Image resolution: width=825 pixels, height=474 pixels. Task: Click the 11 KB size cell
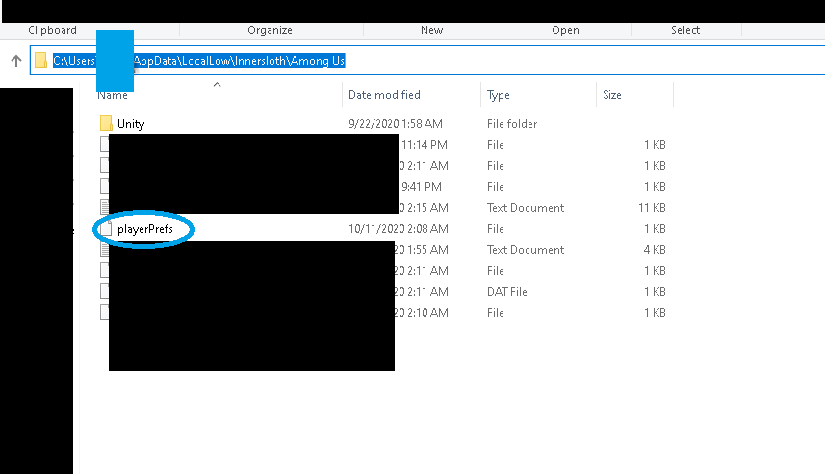pos(651,208)
